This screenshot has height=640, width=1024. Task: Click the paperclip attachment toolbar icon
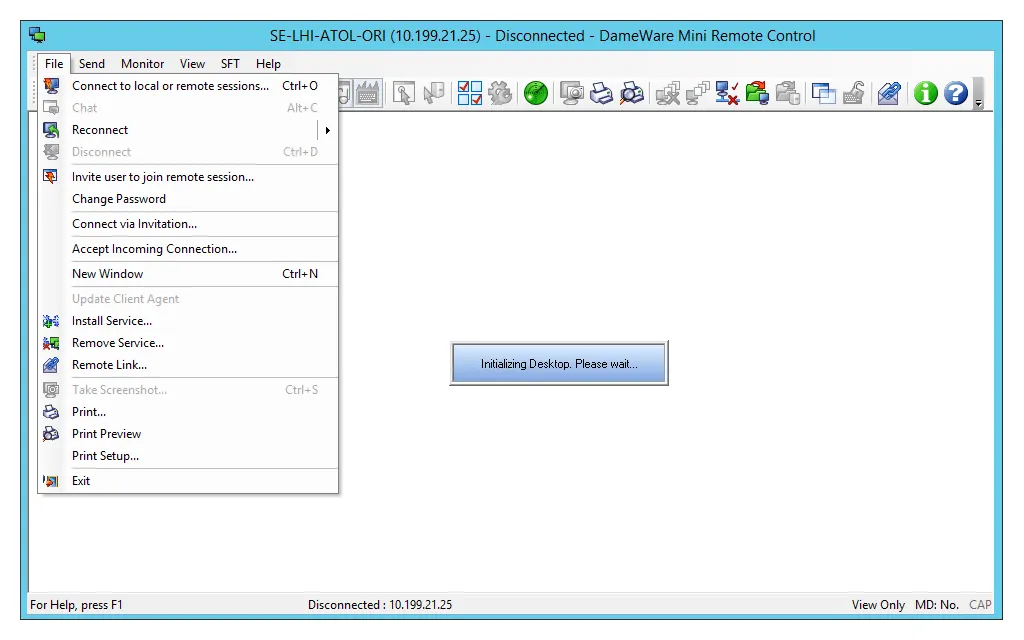click(x=888, y=93)
